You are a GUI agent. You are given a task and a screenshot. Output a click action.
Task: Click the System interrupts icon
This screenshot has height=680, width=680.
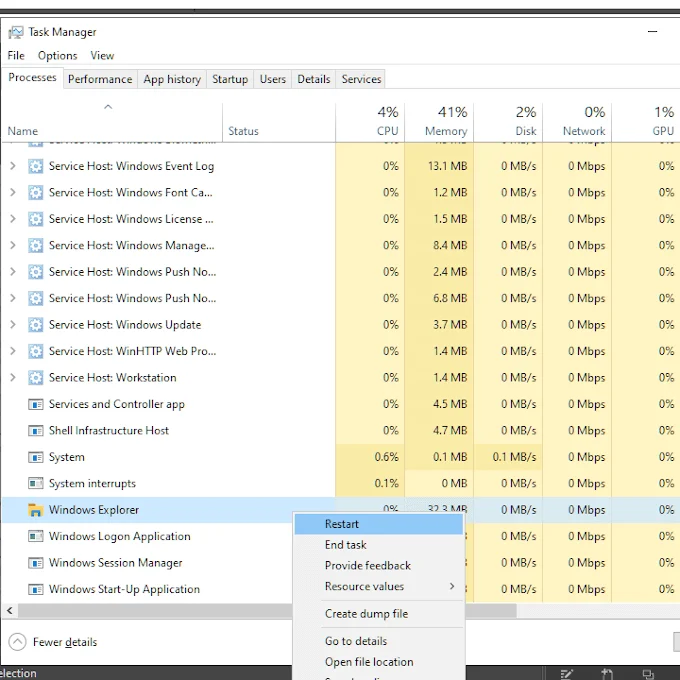[x=36, y=483]
